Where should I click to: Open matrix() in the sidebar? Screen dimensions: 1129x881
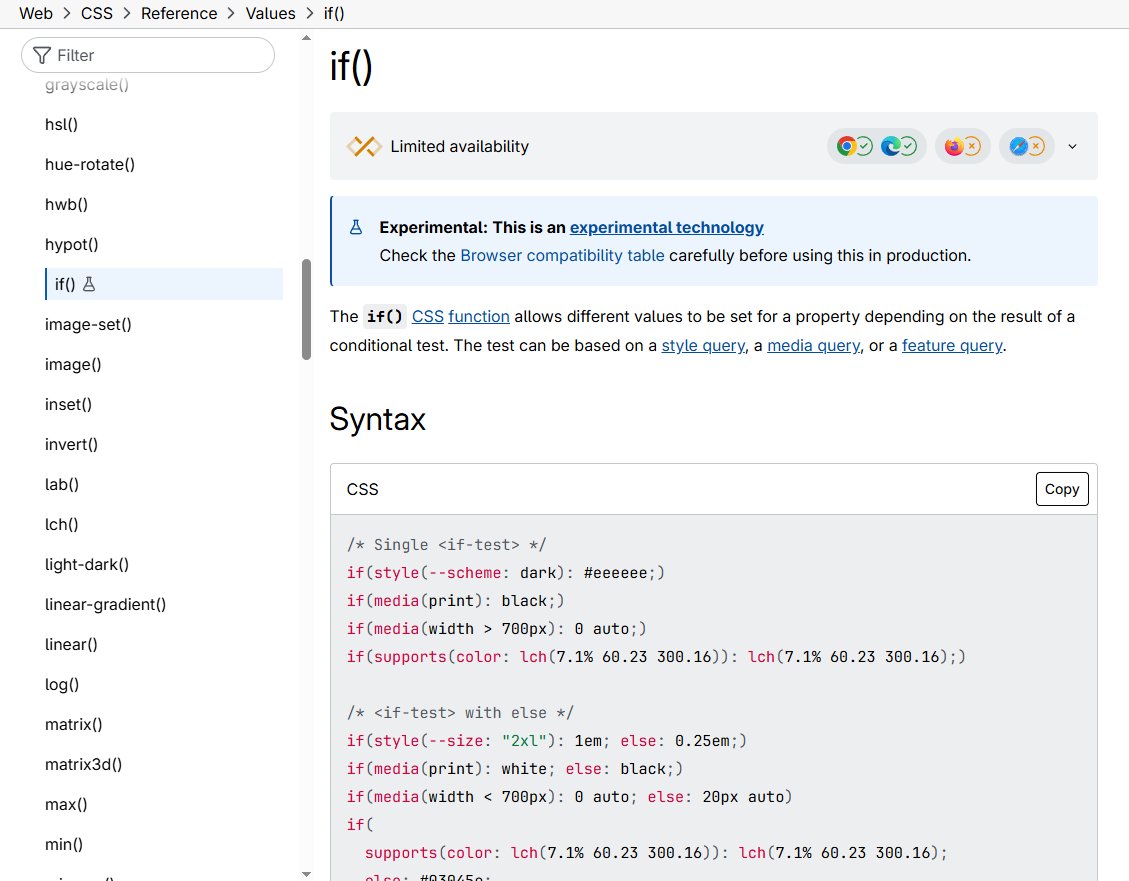73,724
